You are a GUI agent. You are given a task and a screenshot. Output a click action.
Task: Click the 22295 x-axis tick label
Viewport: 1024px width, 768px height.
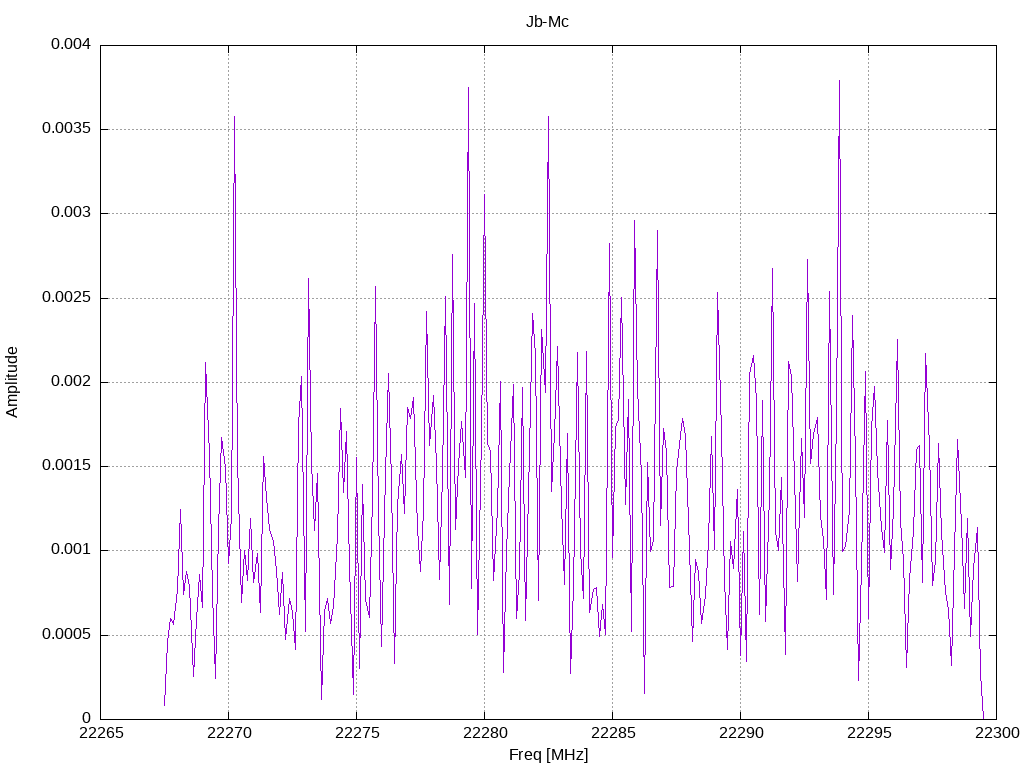pyautogui.click(x=869, y=733)
